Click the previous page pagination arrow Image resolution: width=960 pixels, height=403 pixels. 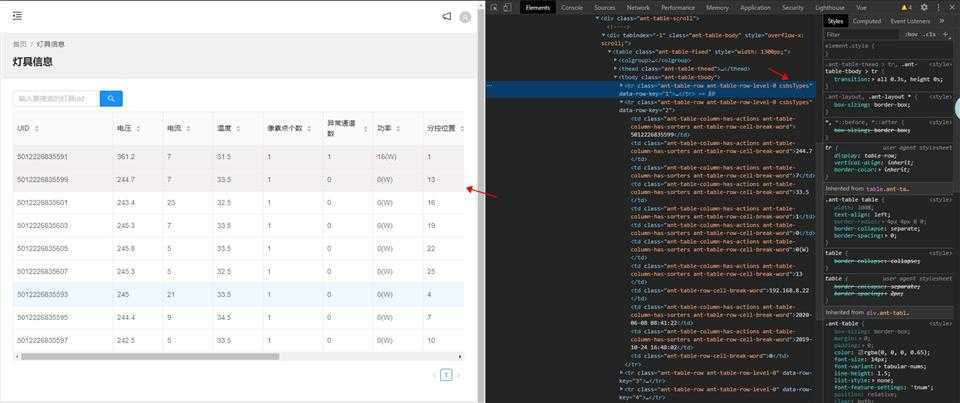click(434, 375)
